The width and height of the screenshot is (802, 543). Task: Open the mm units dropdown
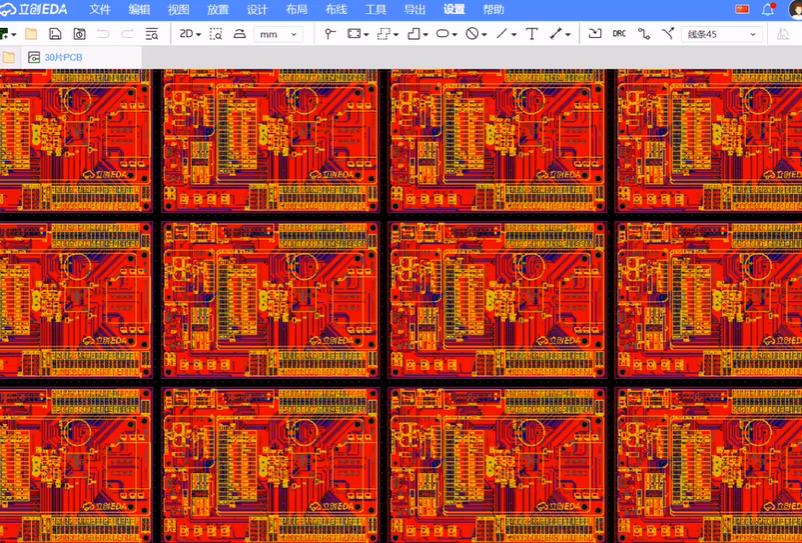point(278,34)
